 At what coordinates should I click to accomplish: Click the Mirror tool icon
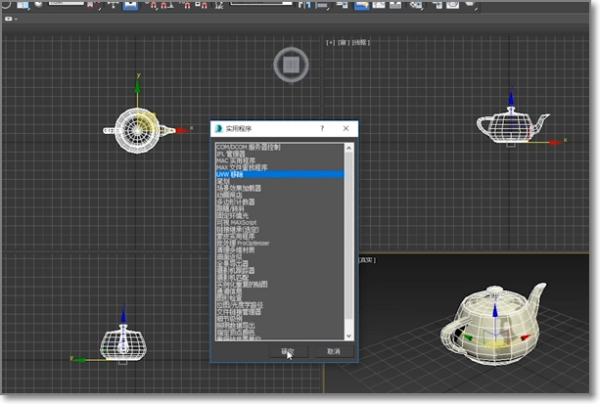(x=305, y=5)
